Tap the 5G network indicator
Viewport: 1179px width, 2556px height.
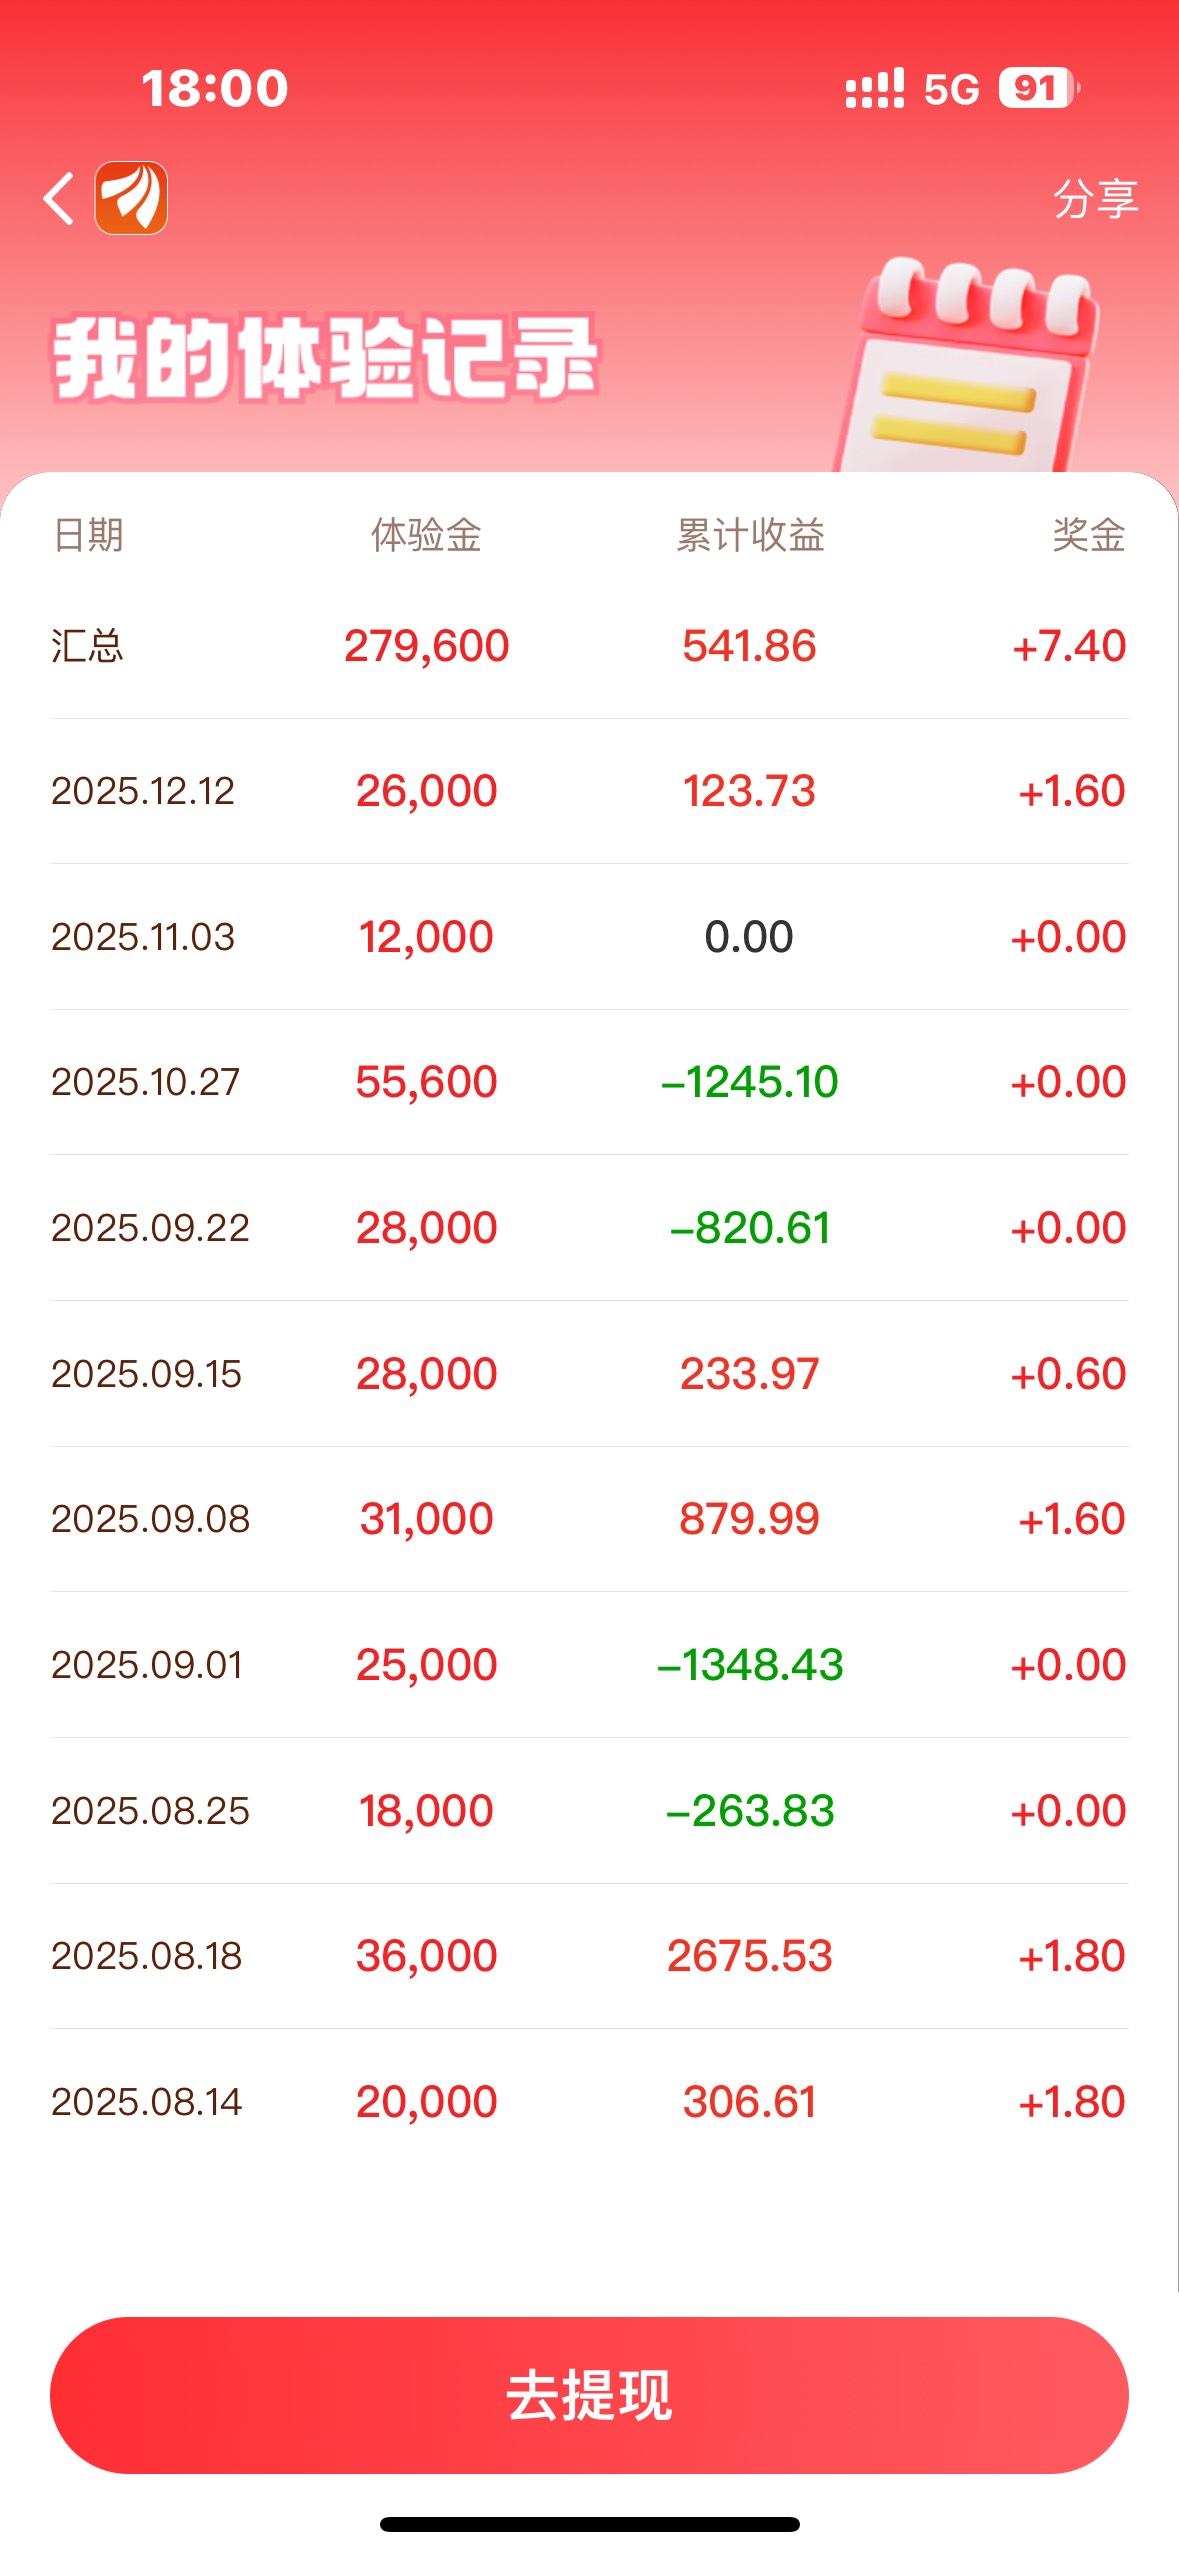pyautogui.click(x=950, y=89)
